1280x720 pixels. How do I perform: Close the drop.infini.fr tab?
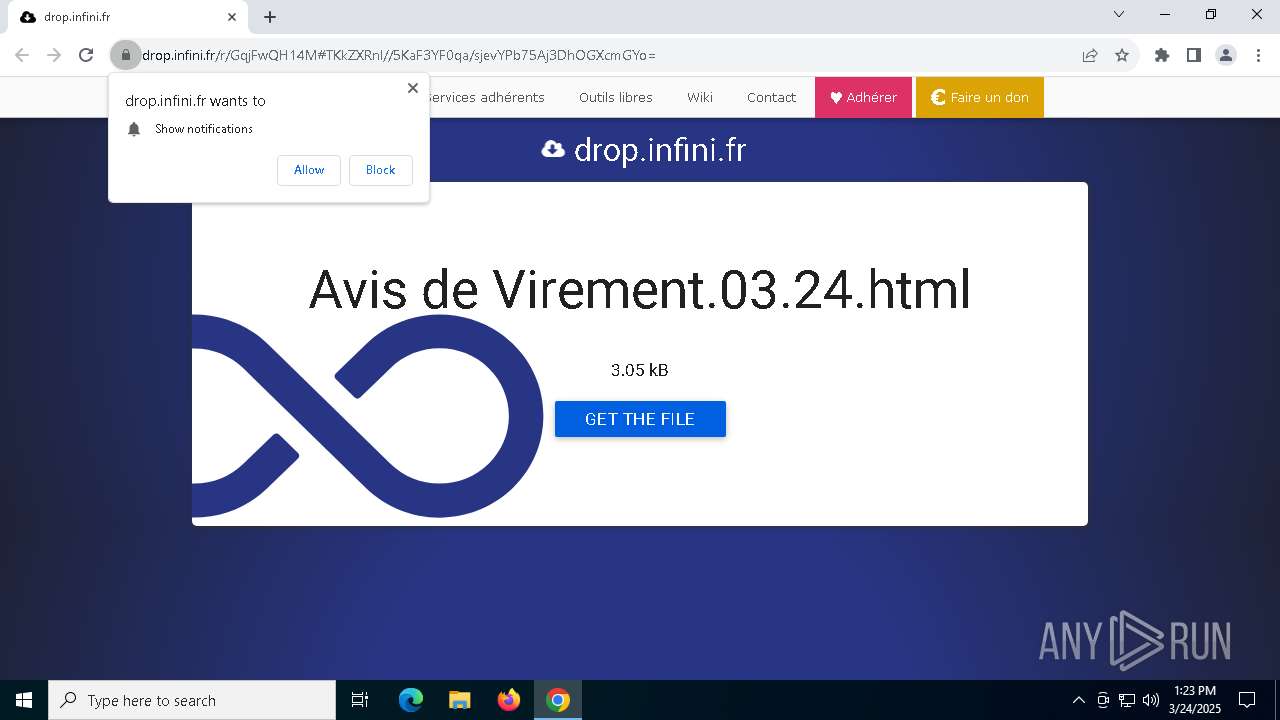pyautogui.click(x=232, y=17)
